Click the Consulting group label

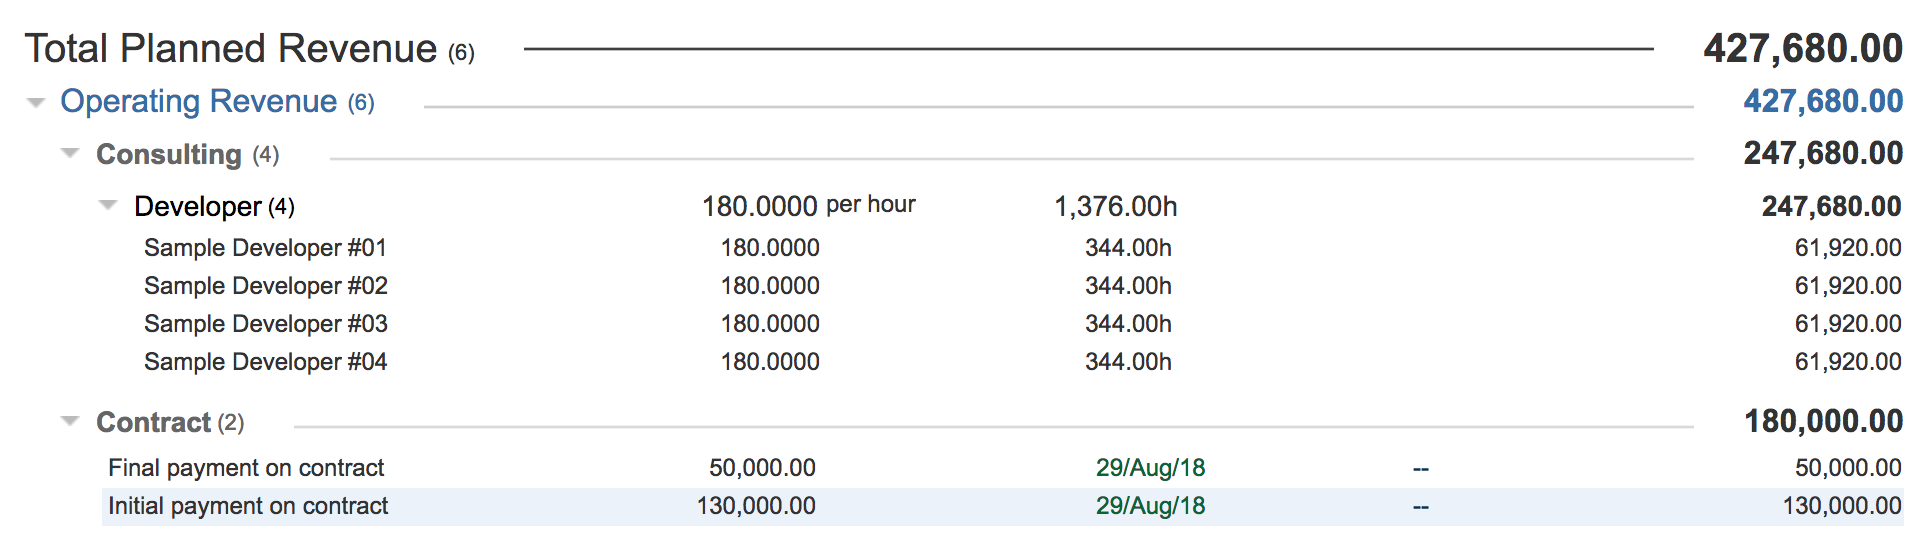point(169,155)
